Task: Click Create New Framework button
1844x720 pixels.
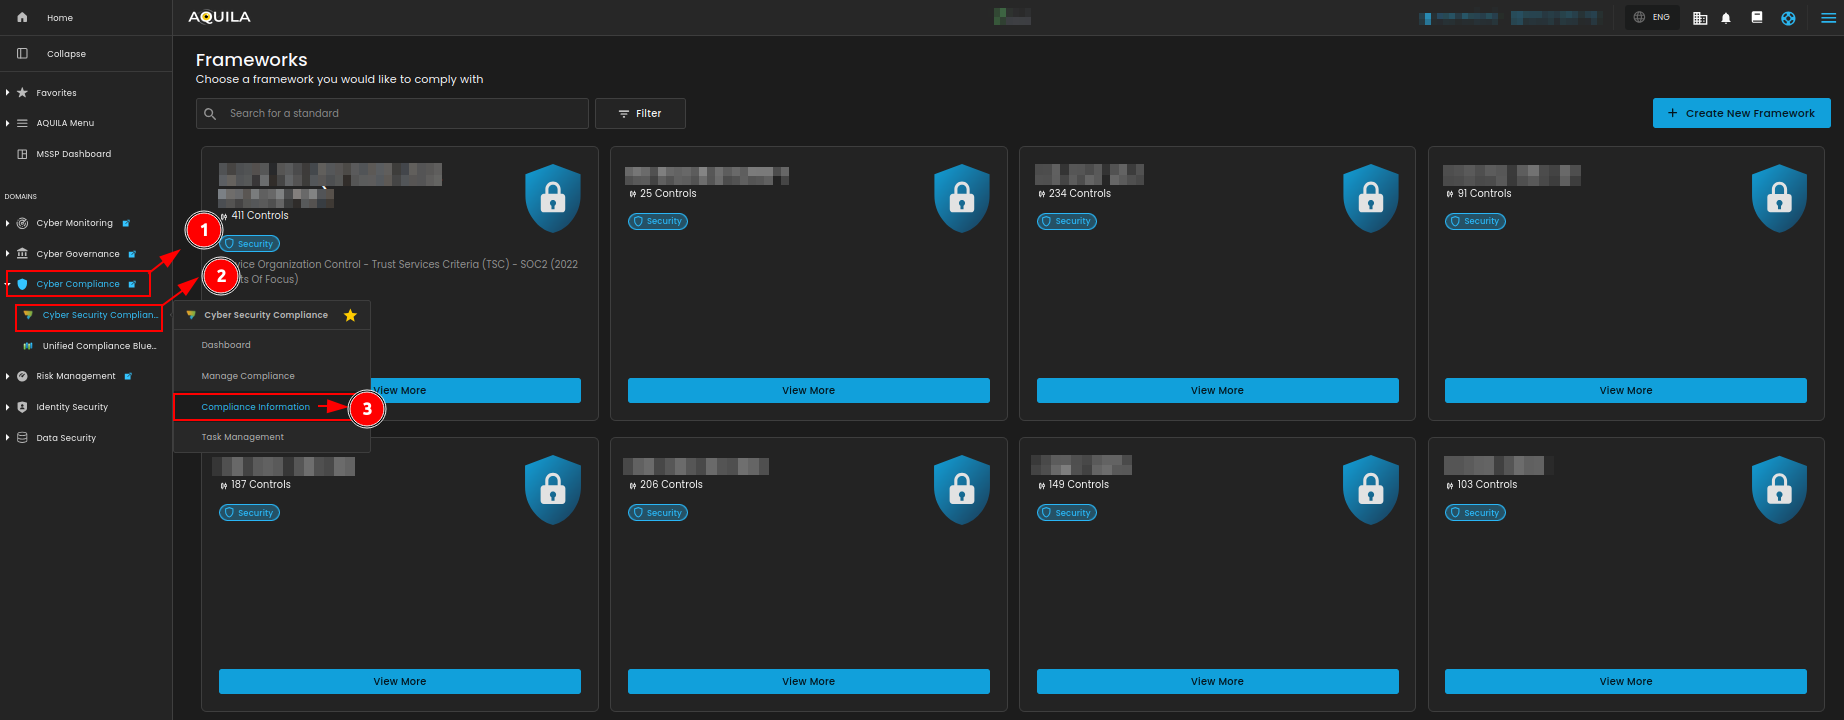Action: coord(1741,113)
